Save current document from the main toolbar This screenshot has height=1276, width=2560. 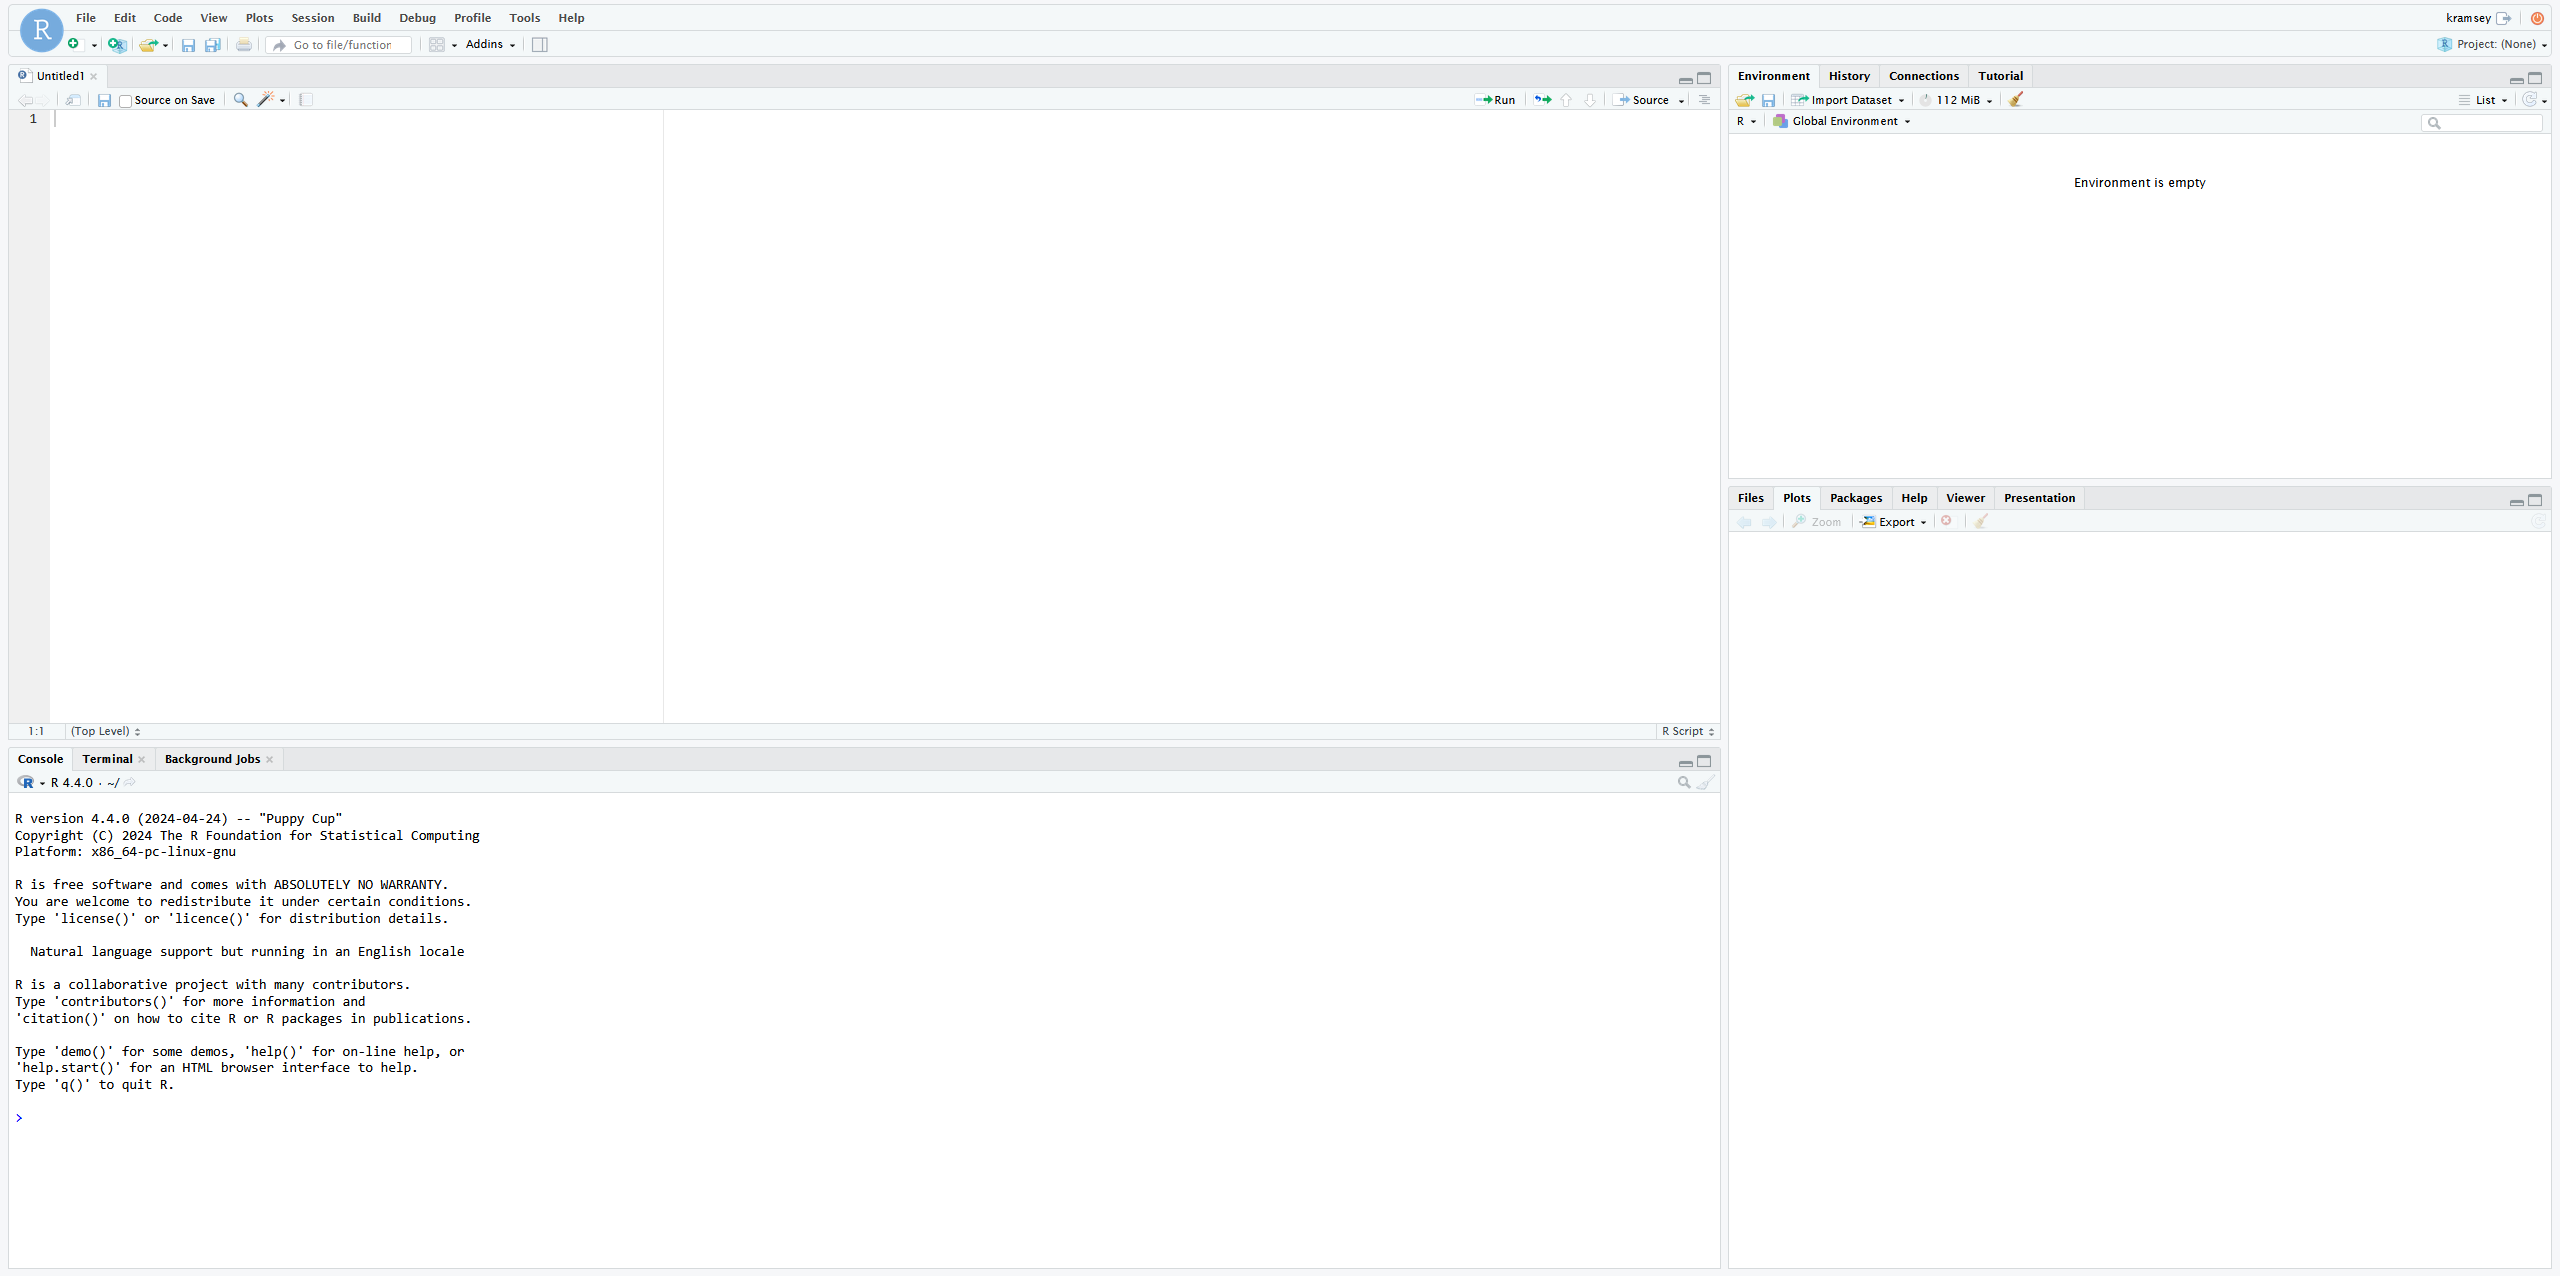(188, 45)
